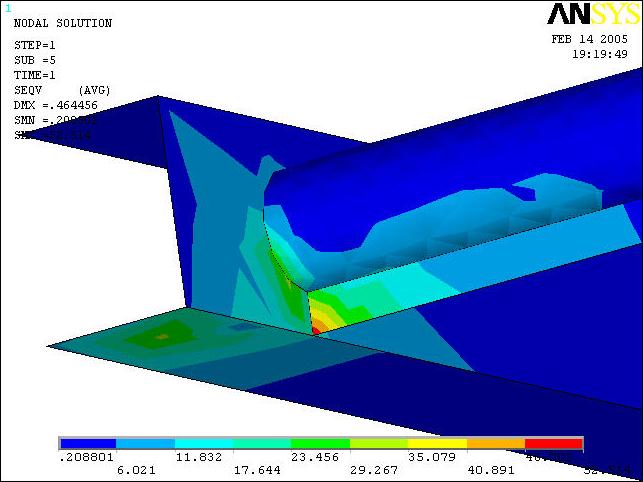Select the orange legend color band
Image resolution: width=643 pixels, height=482 pixels.
[x=495, y=443]
